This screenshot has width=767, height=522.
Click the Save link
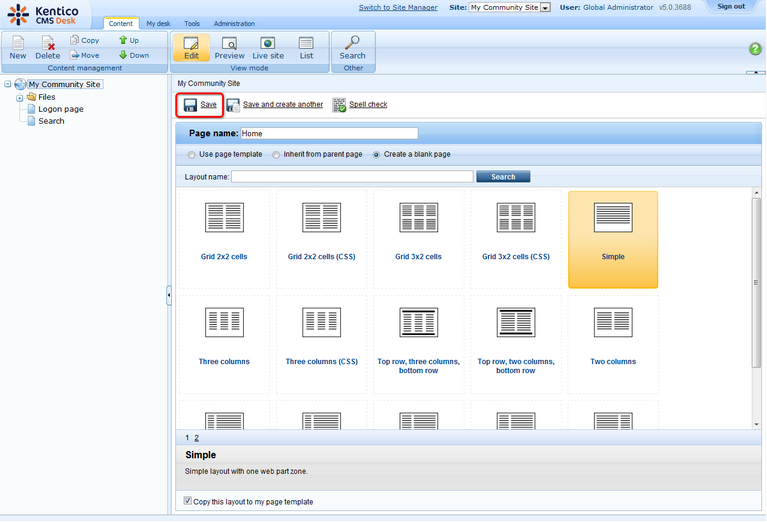pyautogui.click(x=208, y=105)
